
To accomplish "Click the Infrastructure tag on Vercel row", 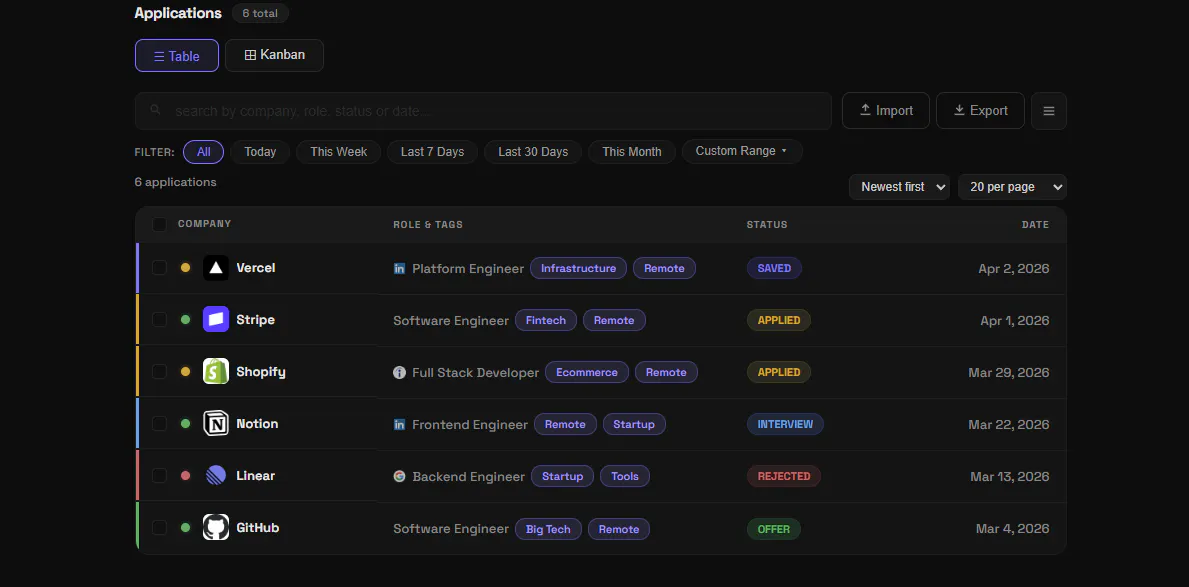I will coord(579,268).
